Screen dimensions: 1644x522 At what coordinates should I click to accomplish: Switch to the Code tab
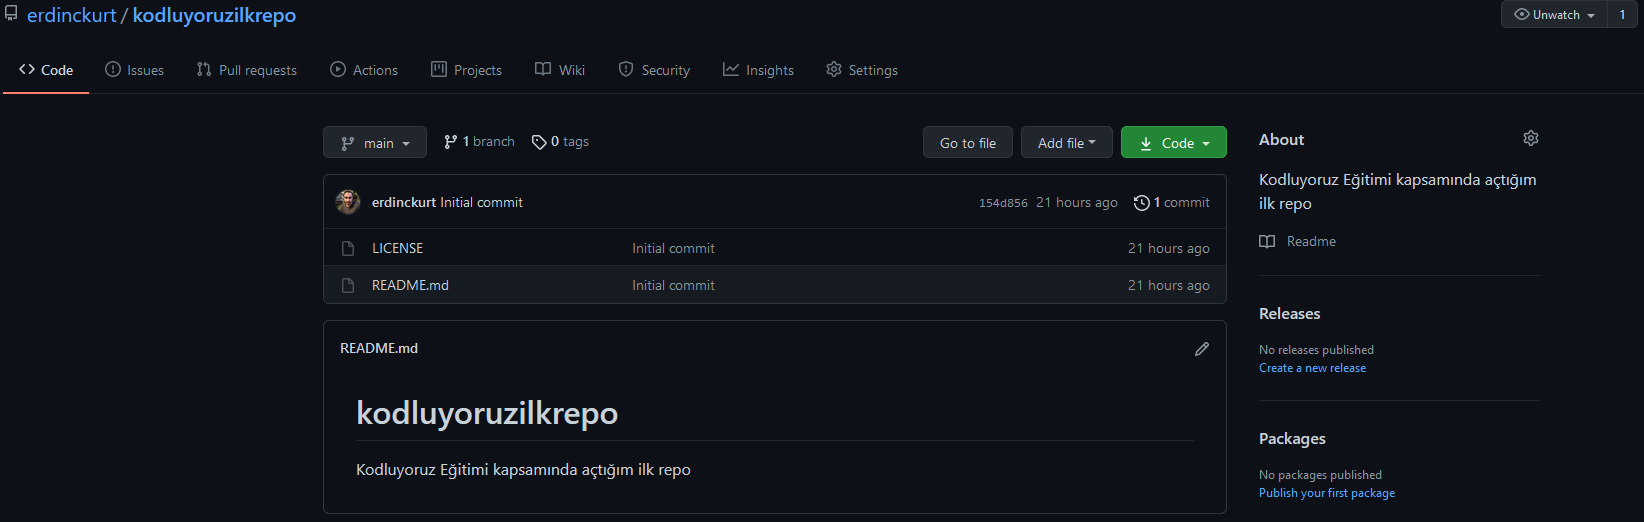click(46, 70)
